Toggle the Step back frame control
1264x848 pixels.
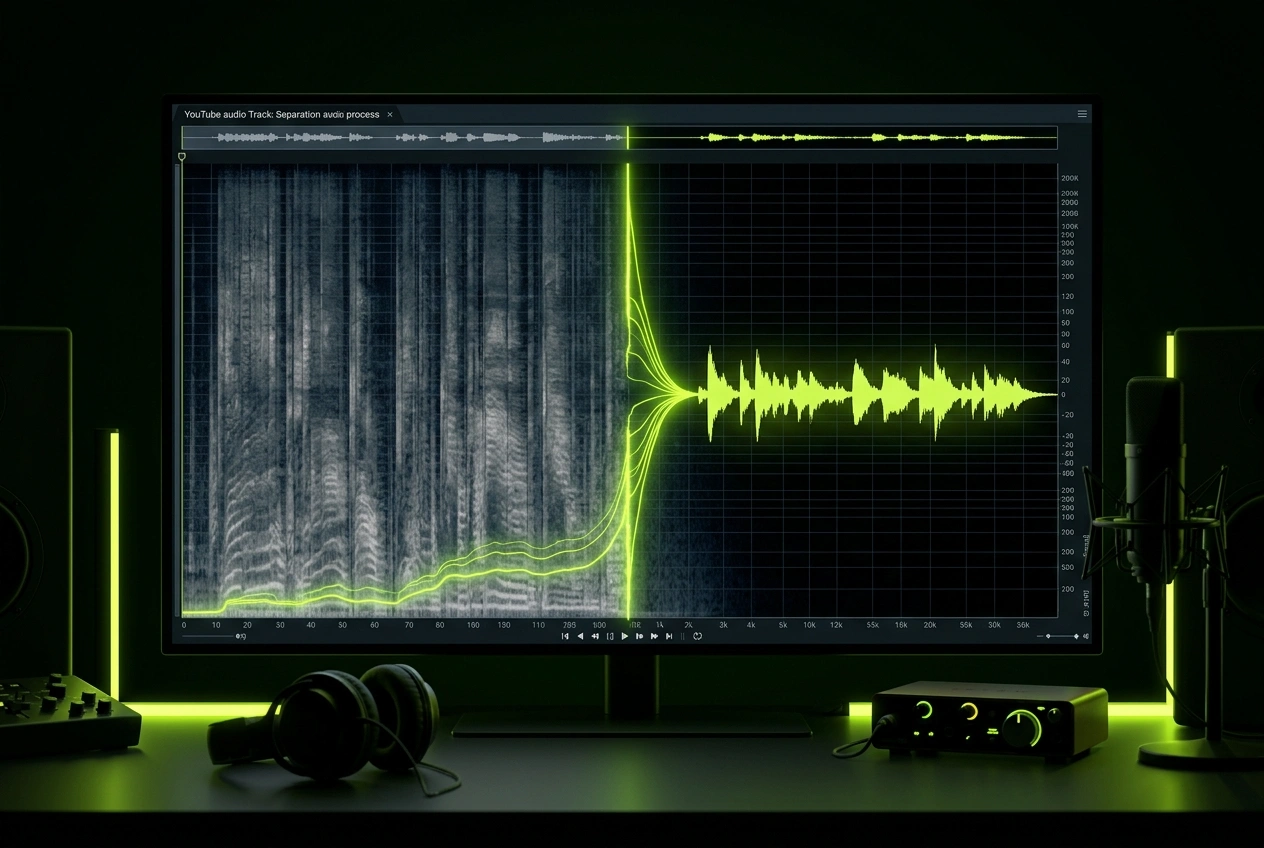(595, 636)
